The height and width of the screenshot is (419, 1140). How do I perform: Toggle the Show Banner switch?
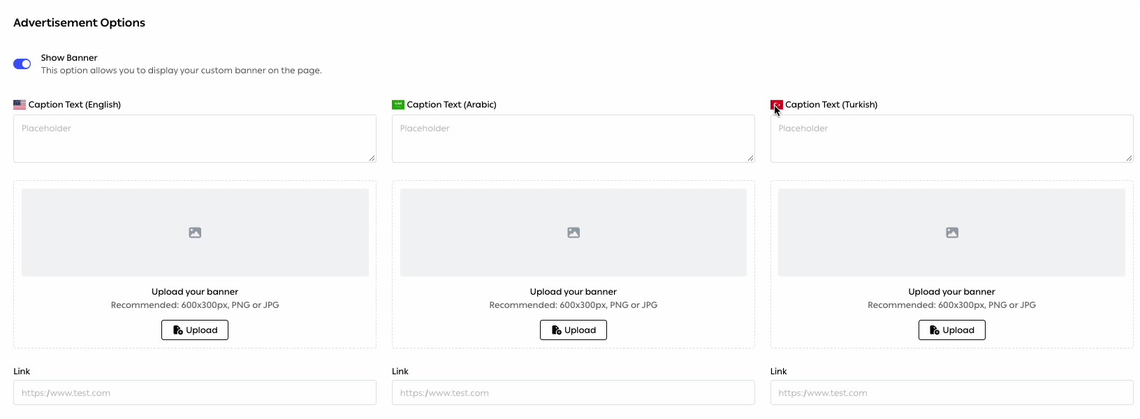pyautogui.click(x=22, y=64)
